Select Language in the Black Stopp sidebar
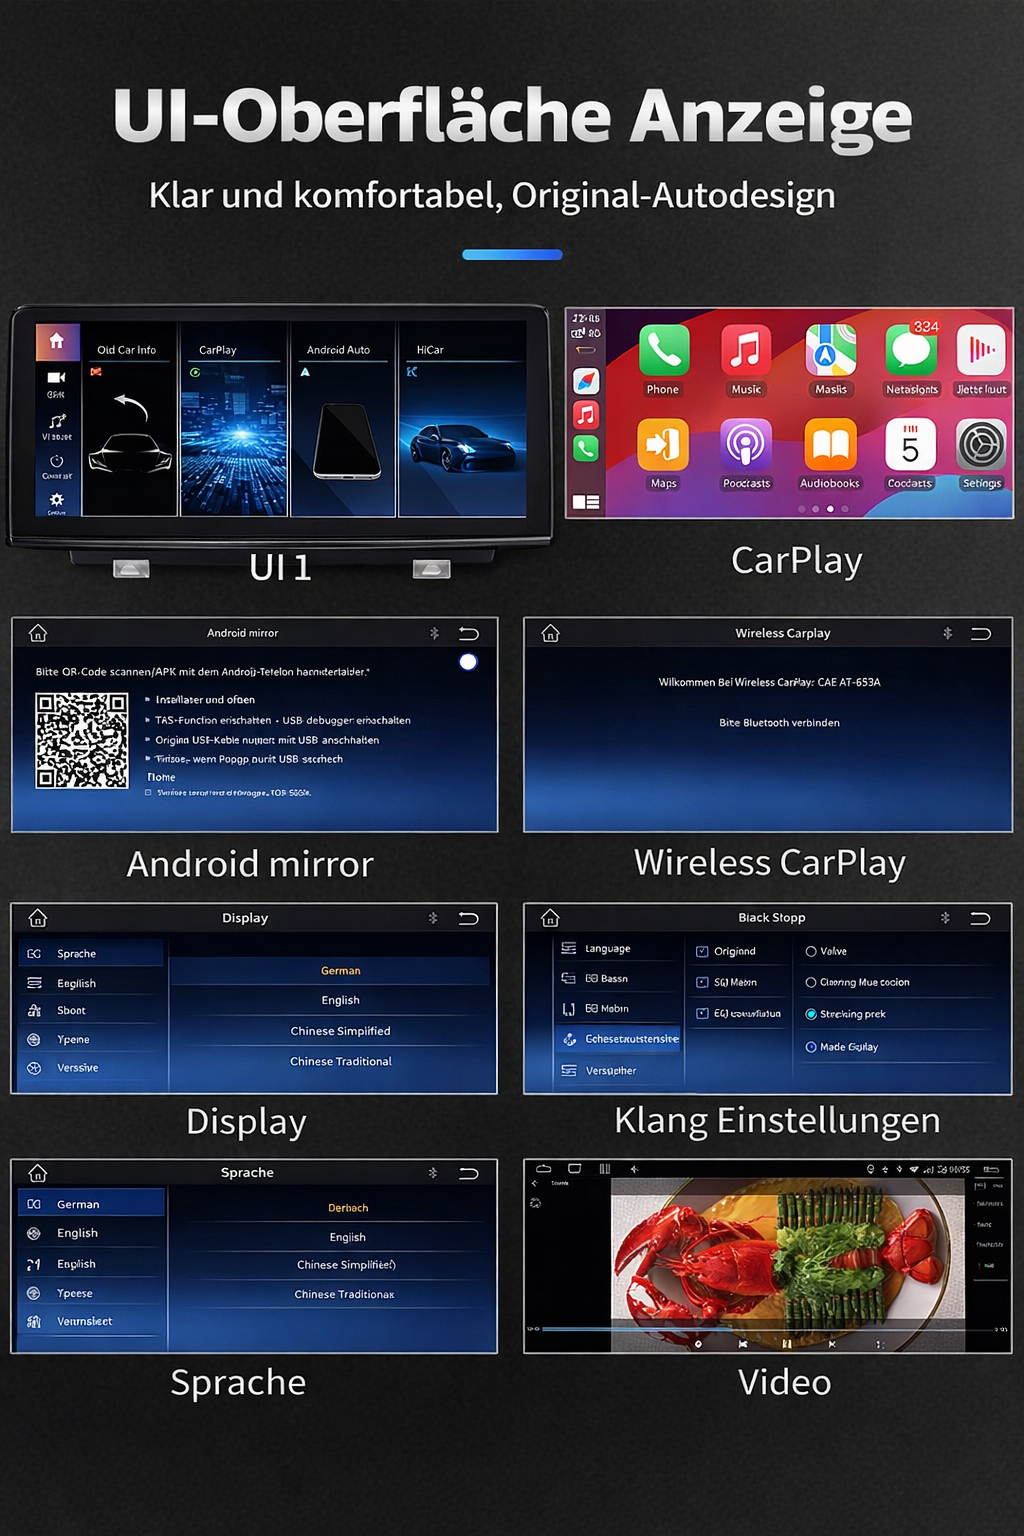The image size is (1024, 1536). click(618, 948)
